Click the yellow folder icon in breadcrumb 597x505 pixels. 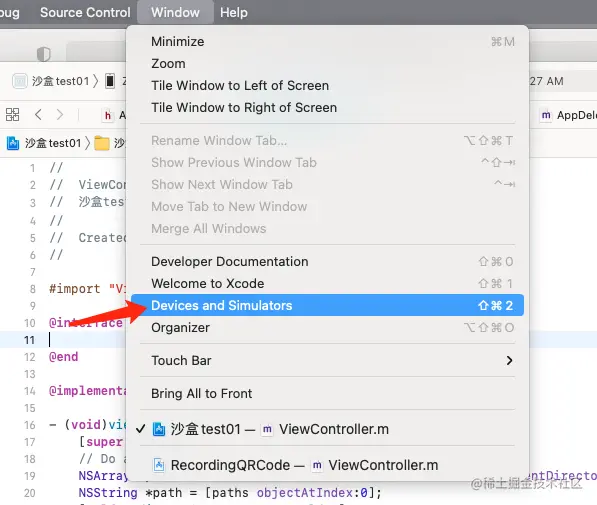(102, 143)
